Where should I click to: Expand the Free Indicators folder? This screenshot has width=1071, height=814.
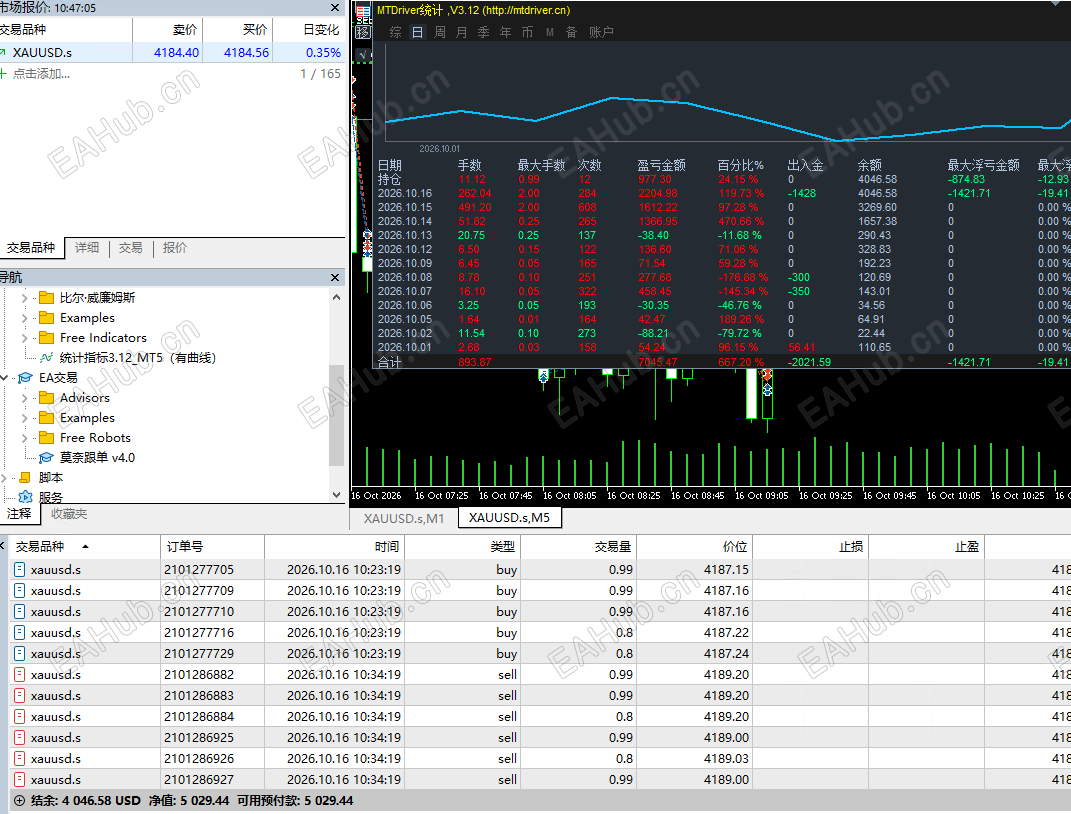(25, 338)
